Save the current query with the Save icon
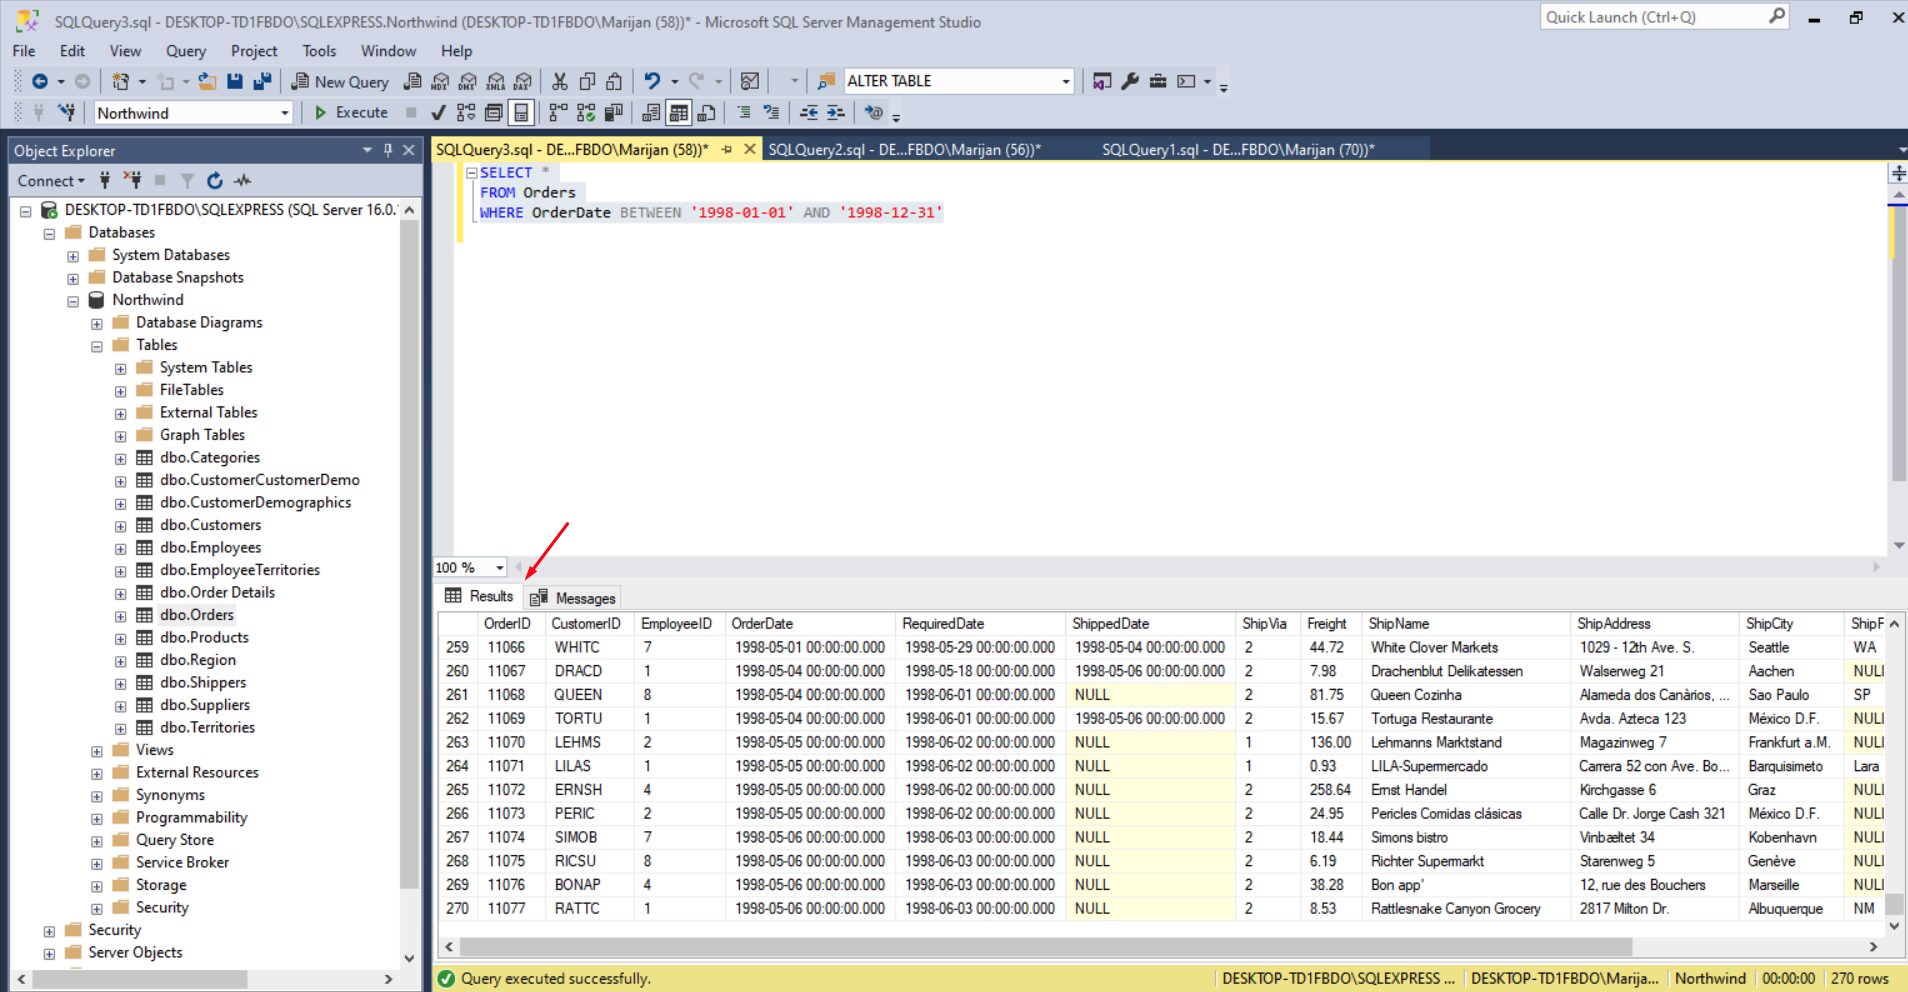The image size is (1908, 992). tap(235, 81)
